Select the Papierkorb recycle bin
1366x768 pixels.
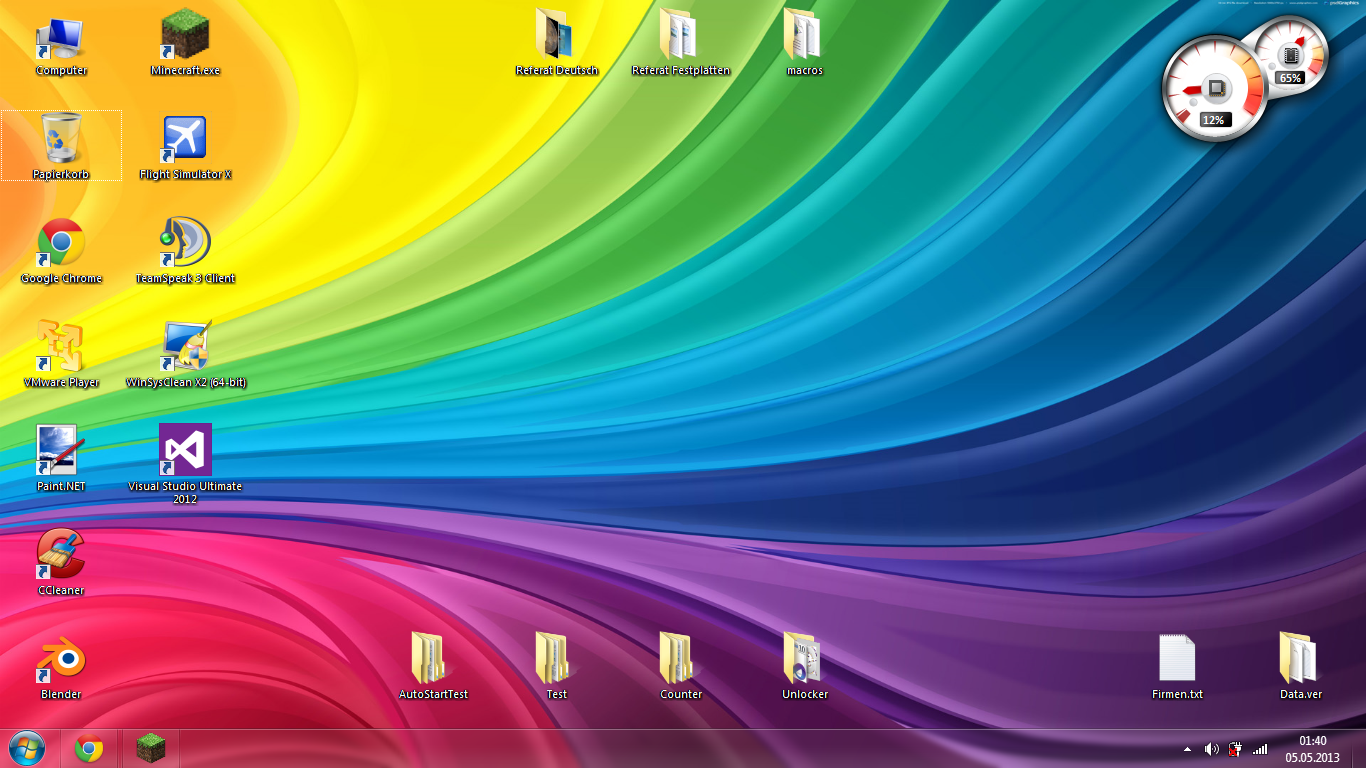click(x=61, y=140)
